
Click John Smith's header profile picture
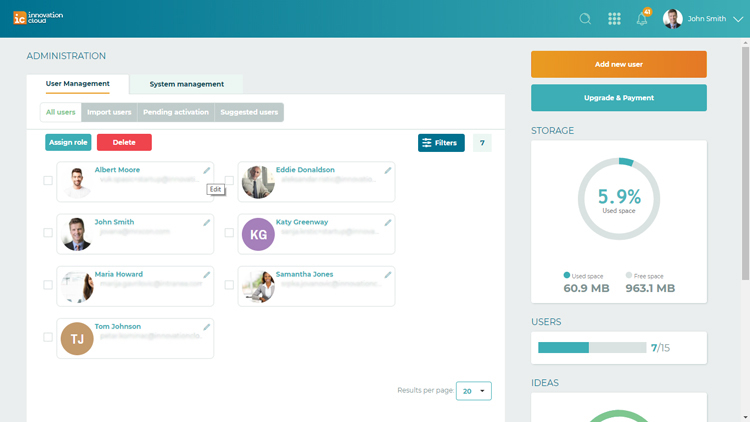coord(673,19)
